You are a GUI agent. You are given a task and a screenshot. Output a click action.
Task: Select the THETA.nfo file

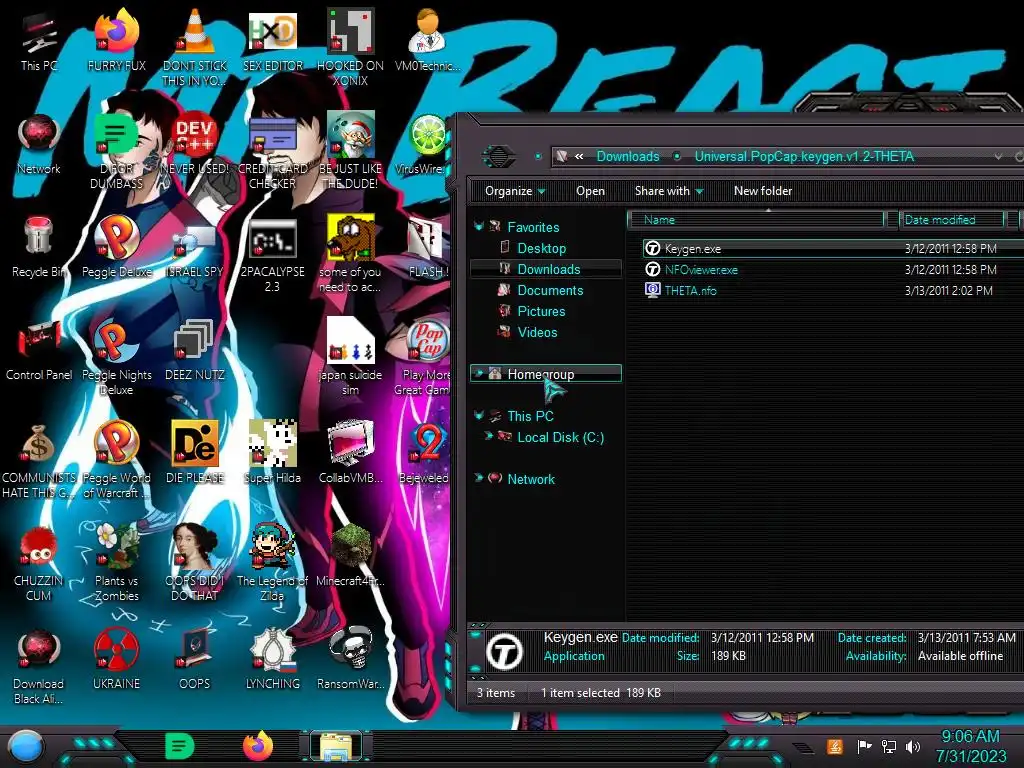690,291
